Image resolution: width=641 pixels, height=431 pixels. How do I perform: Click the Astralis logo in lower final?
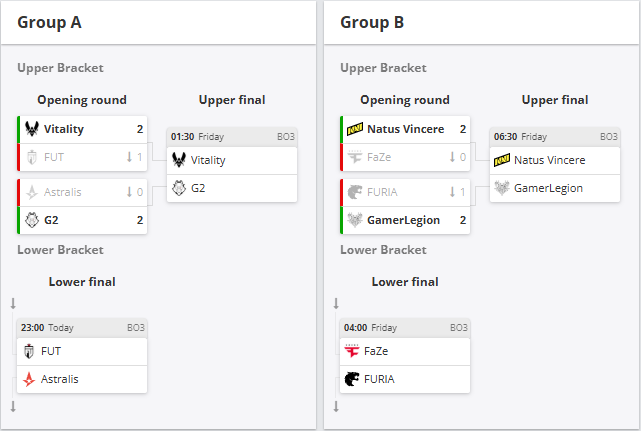29,379
